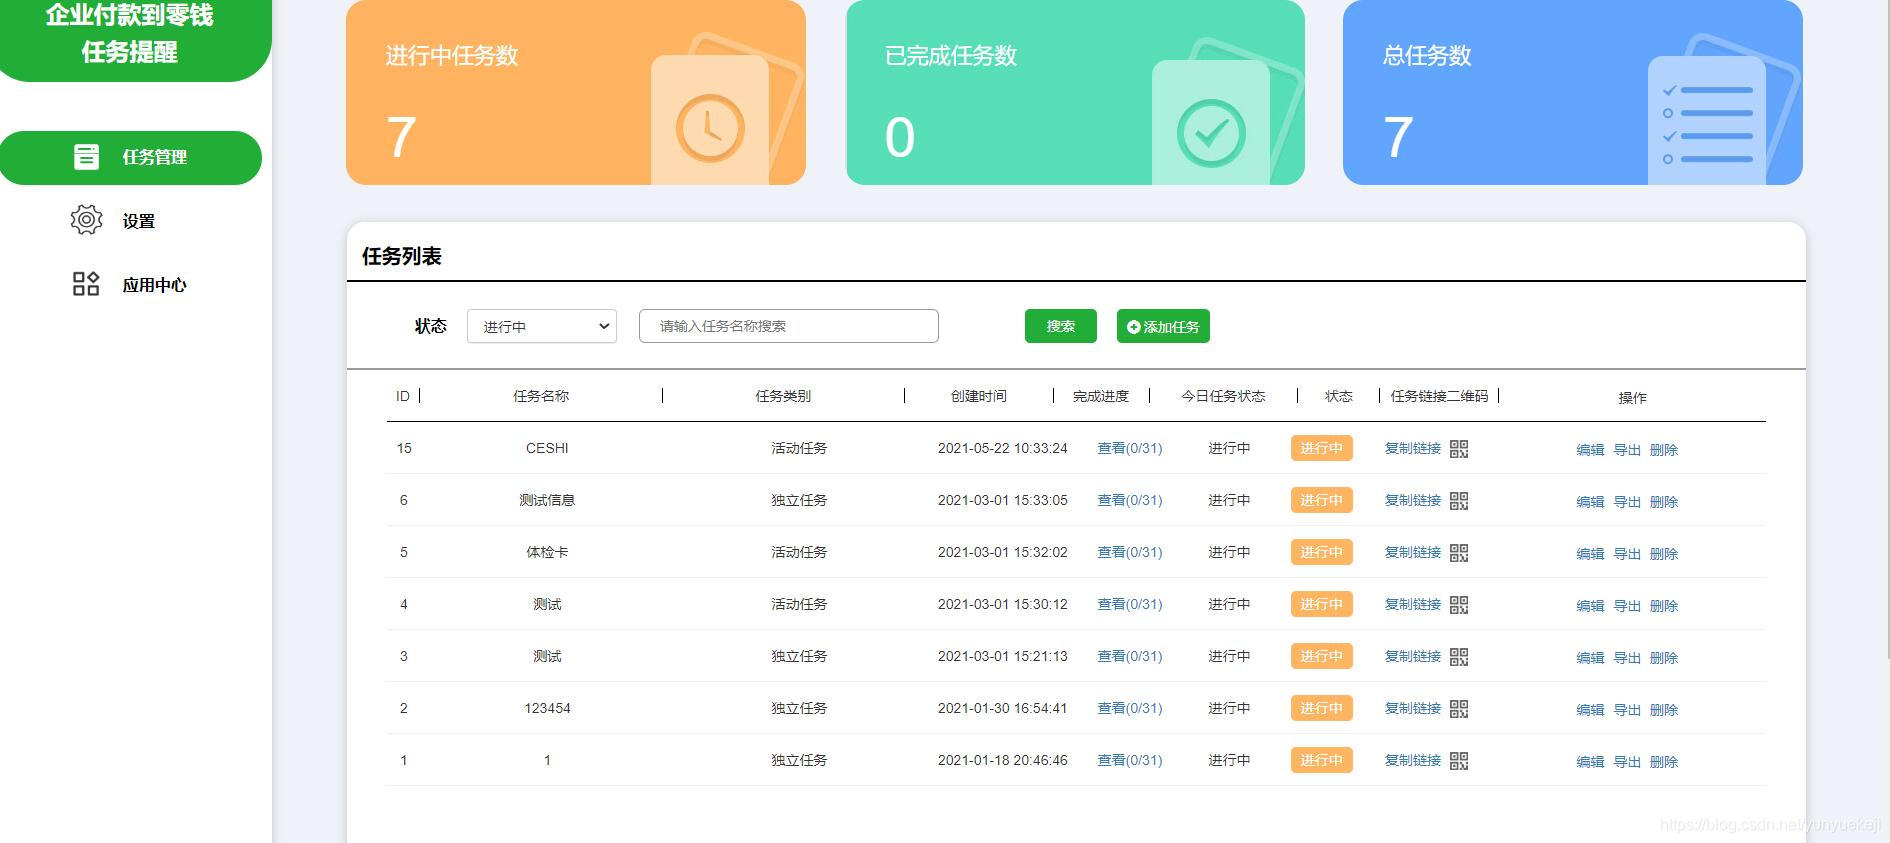Open the 设置 sidebar menu

138,221
